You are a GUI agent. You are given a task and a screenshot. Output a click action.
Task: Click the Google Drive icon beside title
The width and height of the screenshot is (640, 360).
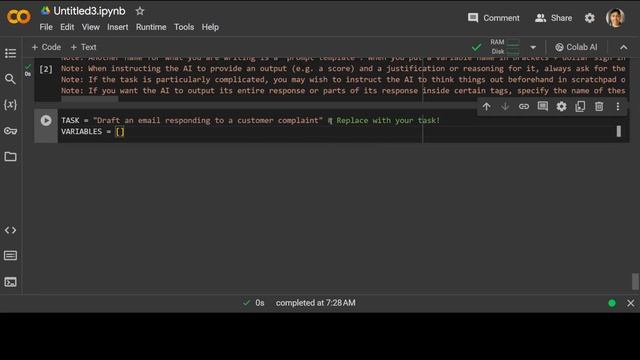coord(45,11)
